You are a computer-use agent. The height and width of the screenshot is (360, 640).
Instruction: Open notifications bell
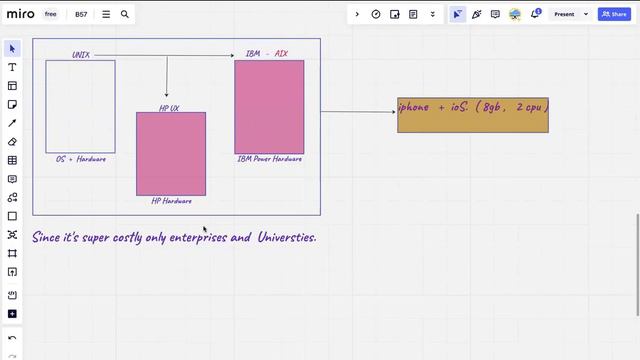(535, 14)
